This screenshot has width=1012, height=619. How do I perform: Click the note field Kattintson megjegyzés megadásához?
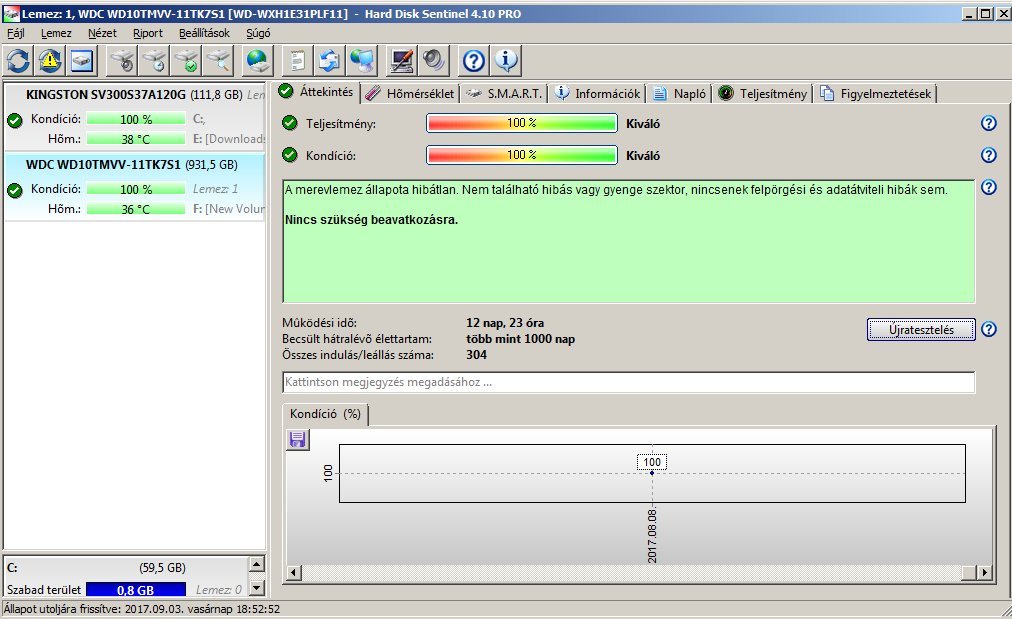tap(629, 382)
